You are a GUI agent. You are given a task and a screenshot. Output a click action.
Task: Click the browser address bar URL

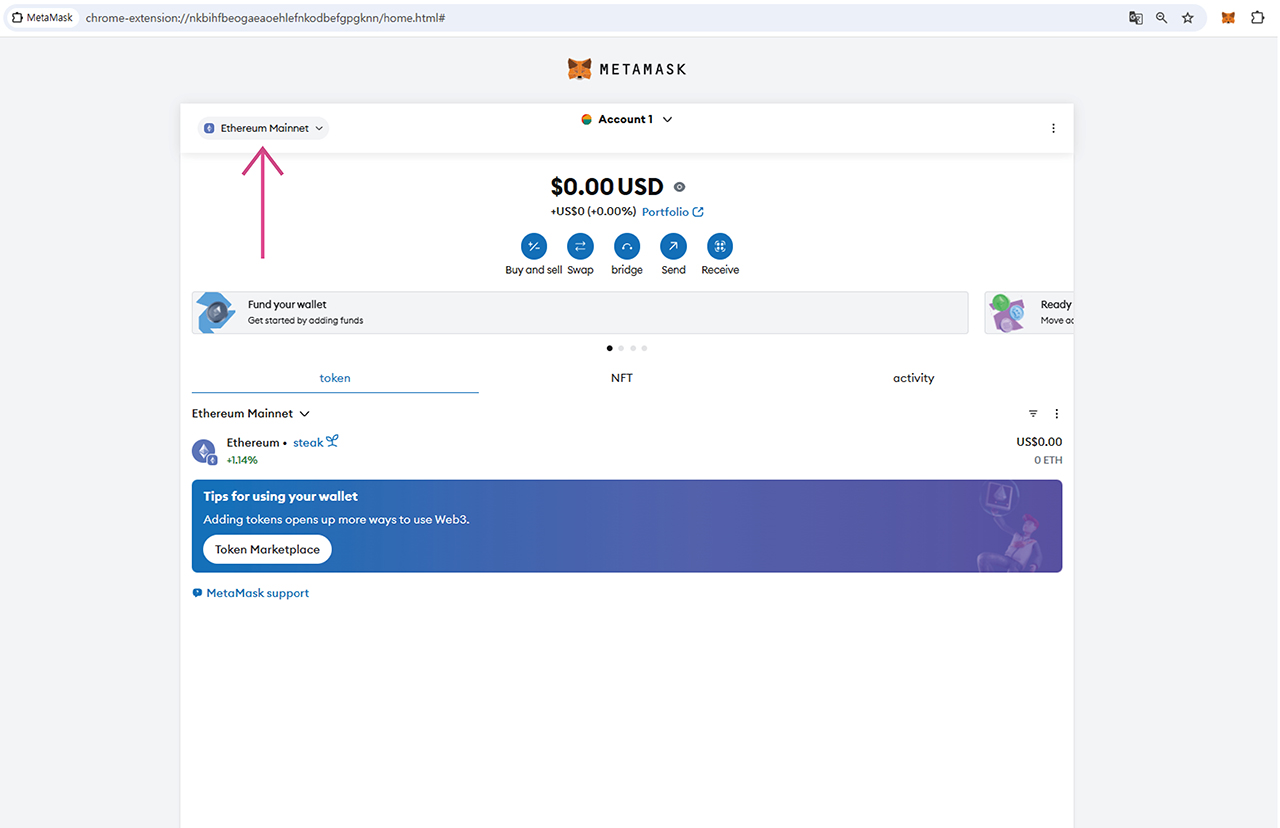pos(265,18)
